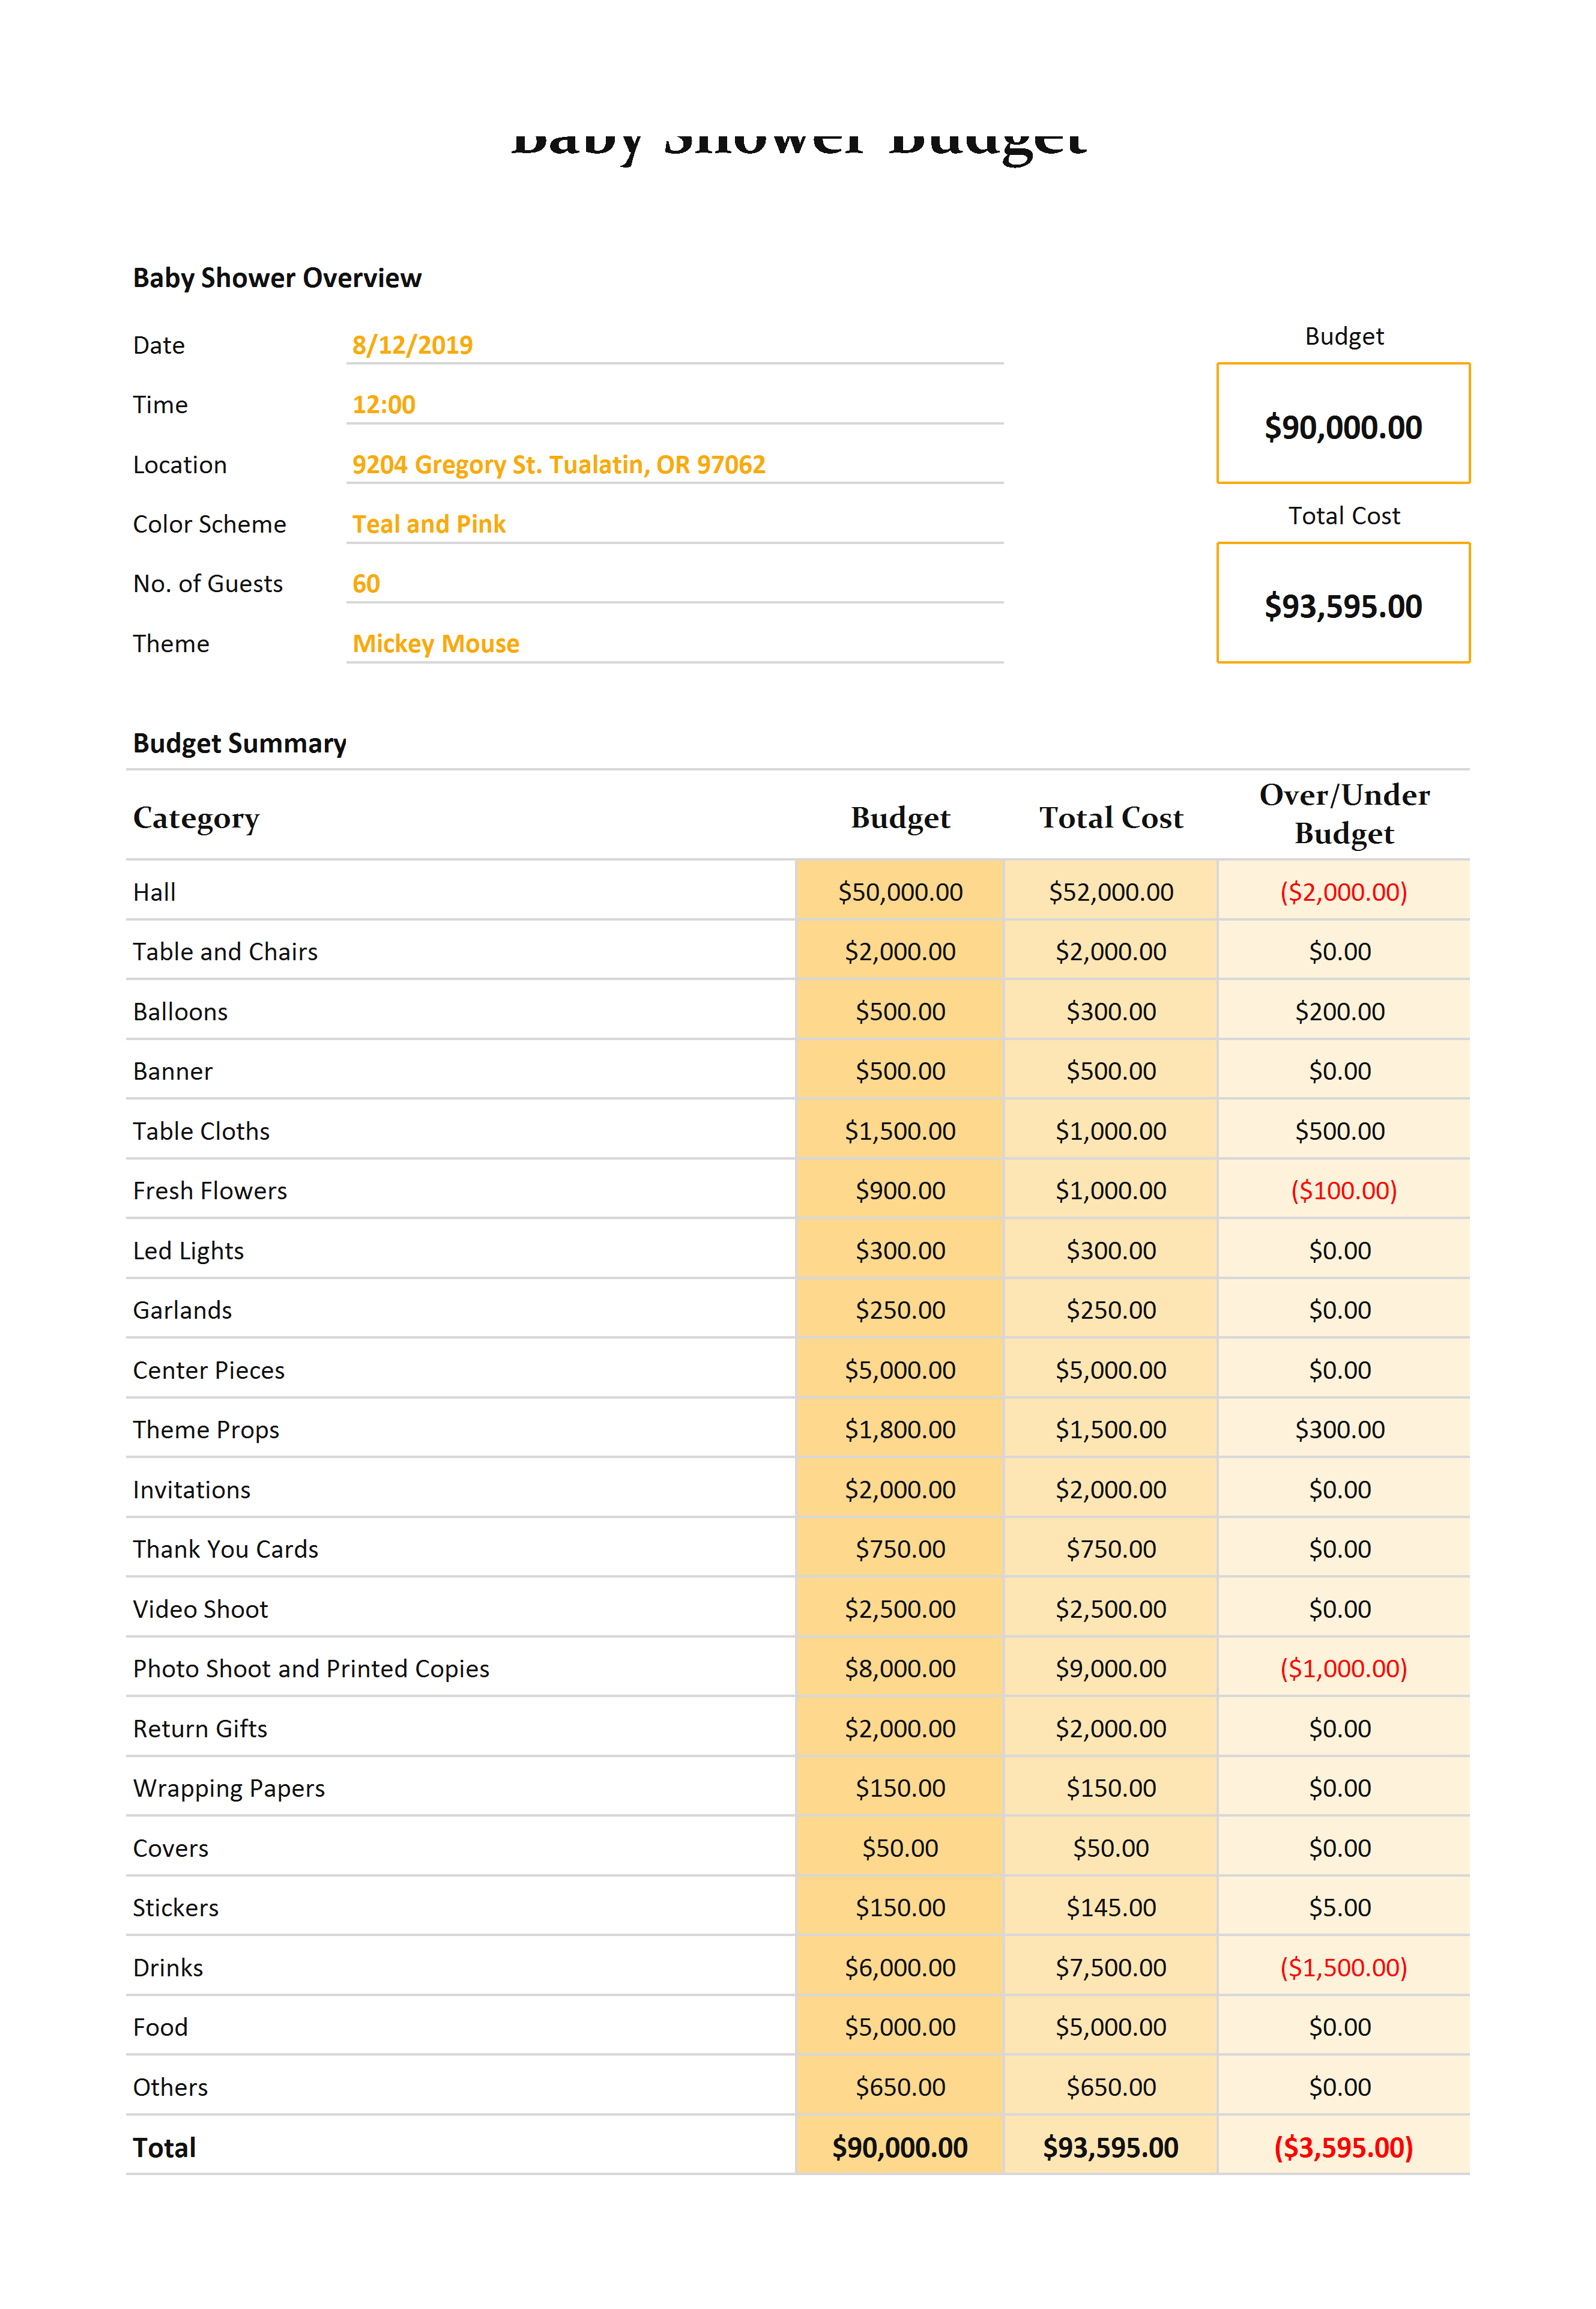This screenshot has height=2309, width=1596.
Task: Click Table Cloths under budget $500.00
Action: click(x=1340, y=1131)
